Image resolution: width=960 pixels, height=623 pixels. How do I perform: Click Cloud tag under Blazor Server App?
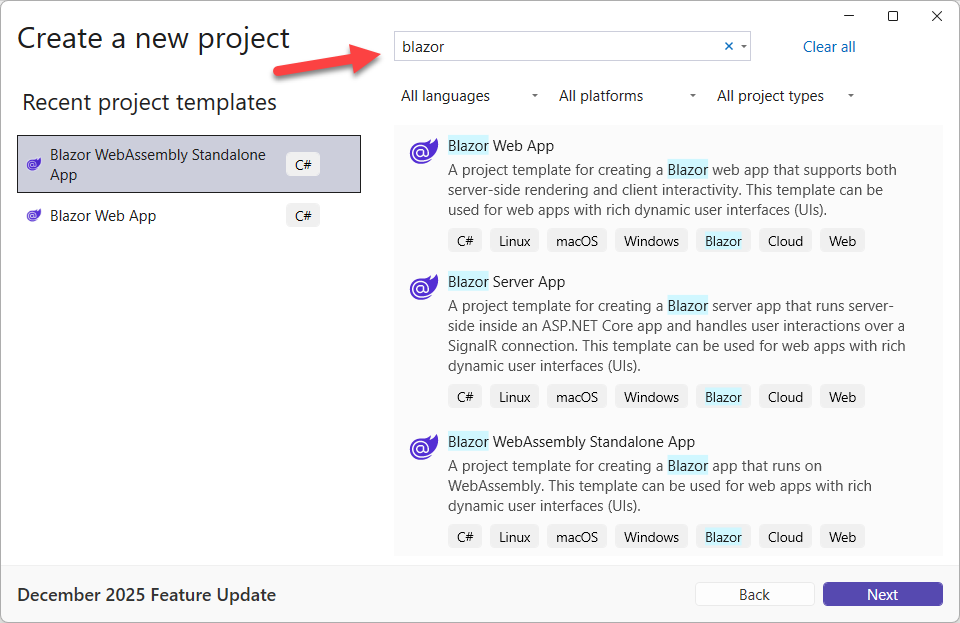point(785,397)
